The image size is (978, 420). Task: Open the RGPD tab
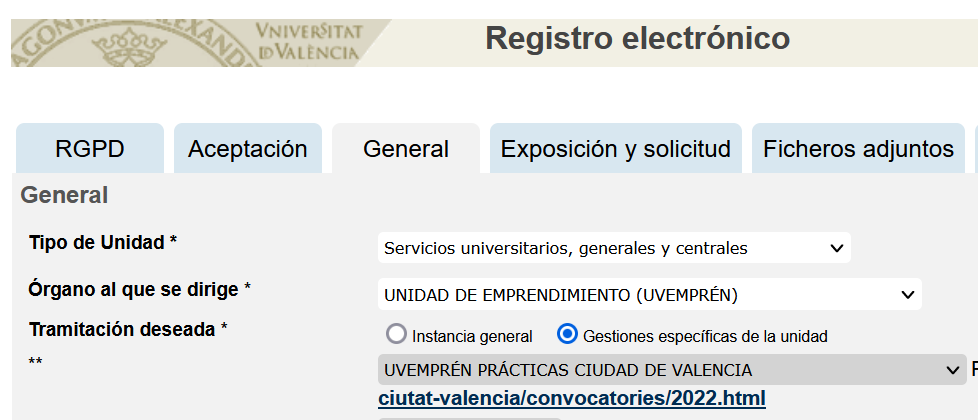coord(90,149)
